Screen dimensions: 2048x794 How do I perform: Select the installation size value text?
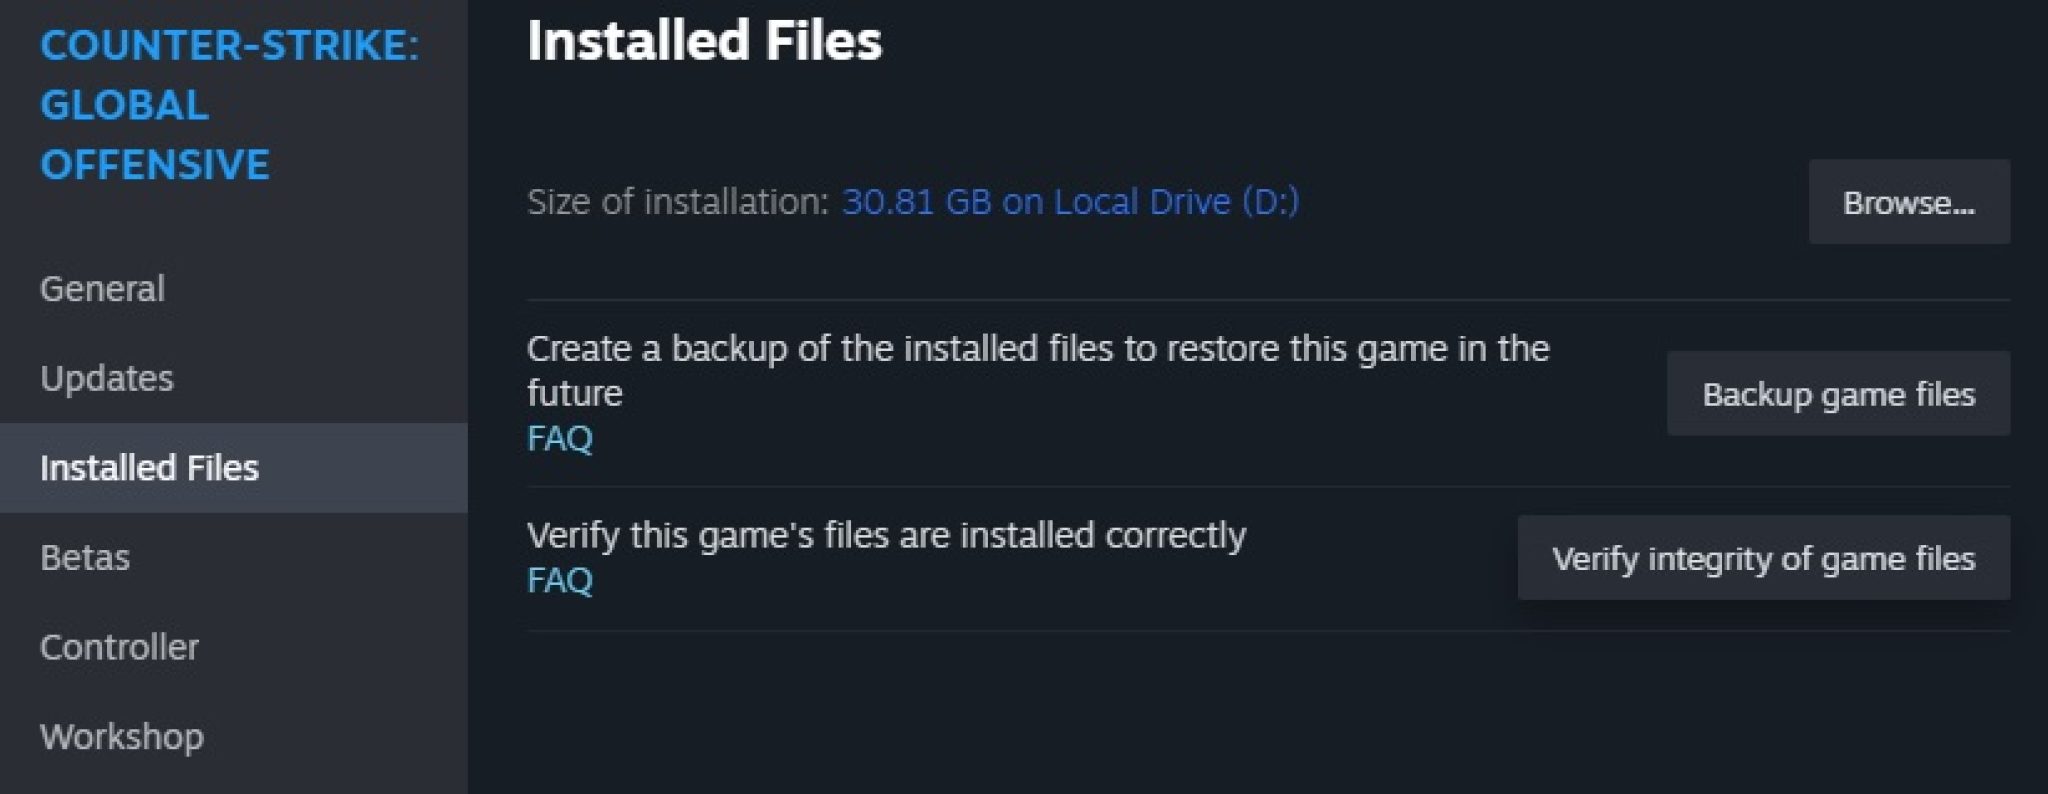(1069, 201)
